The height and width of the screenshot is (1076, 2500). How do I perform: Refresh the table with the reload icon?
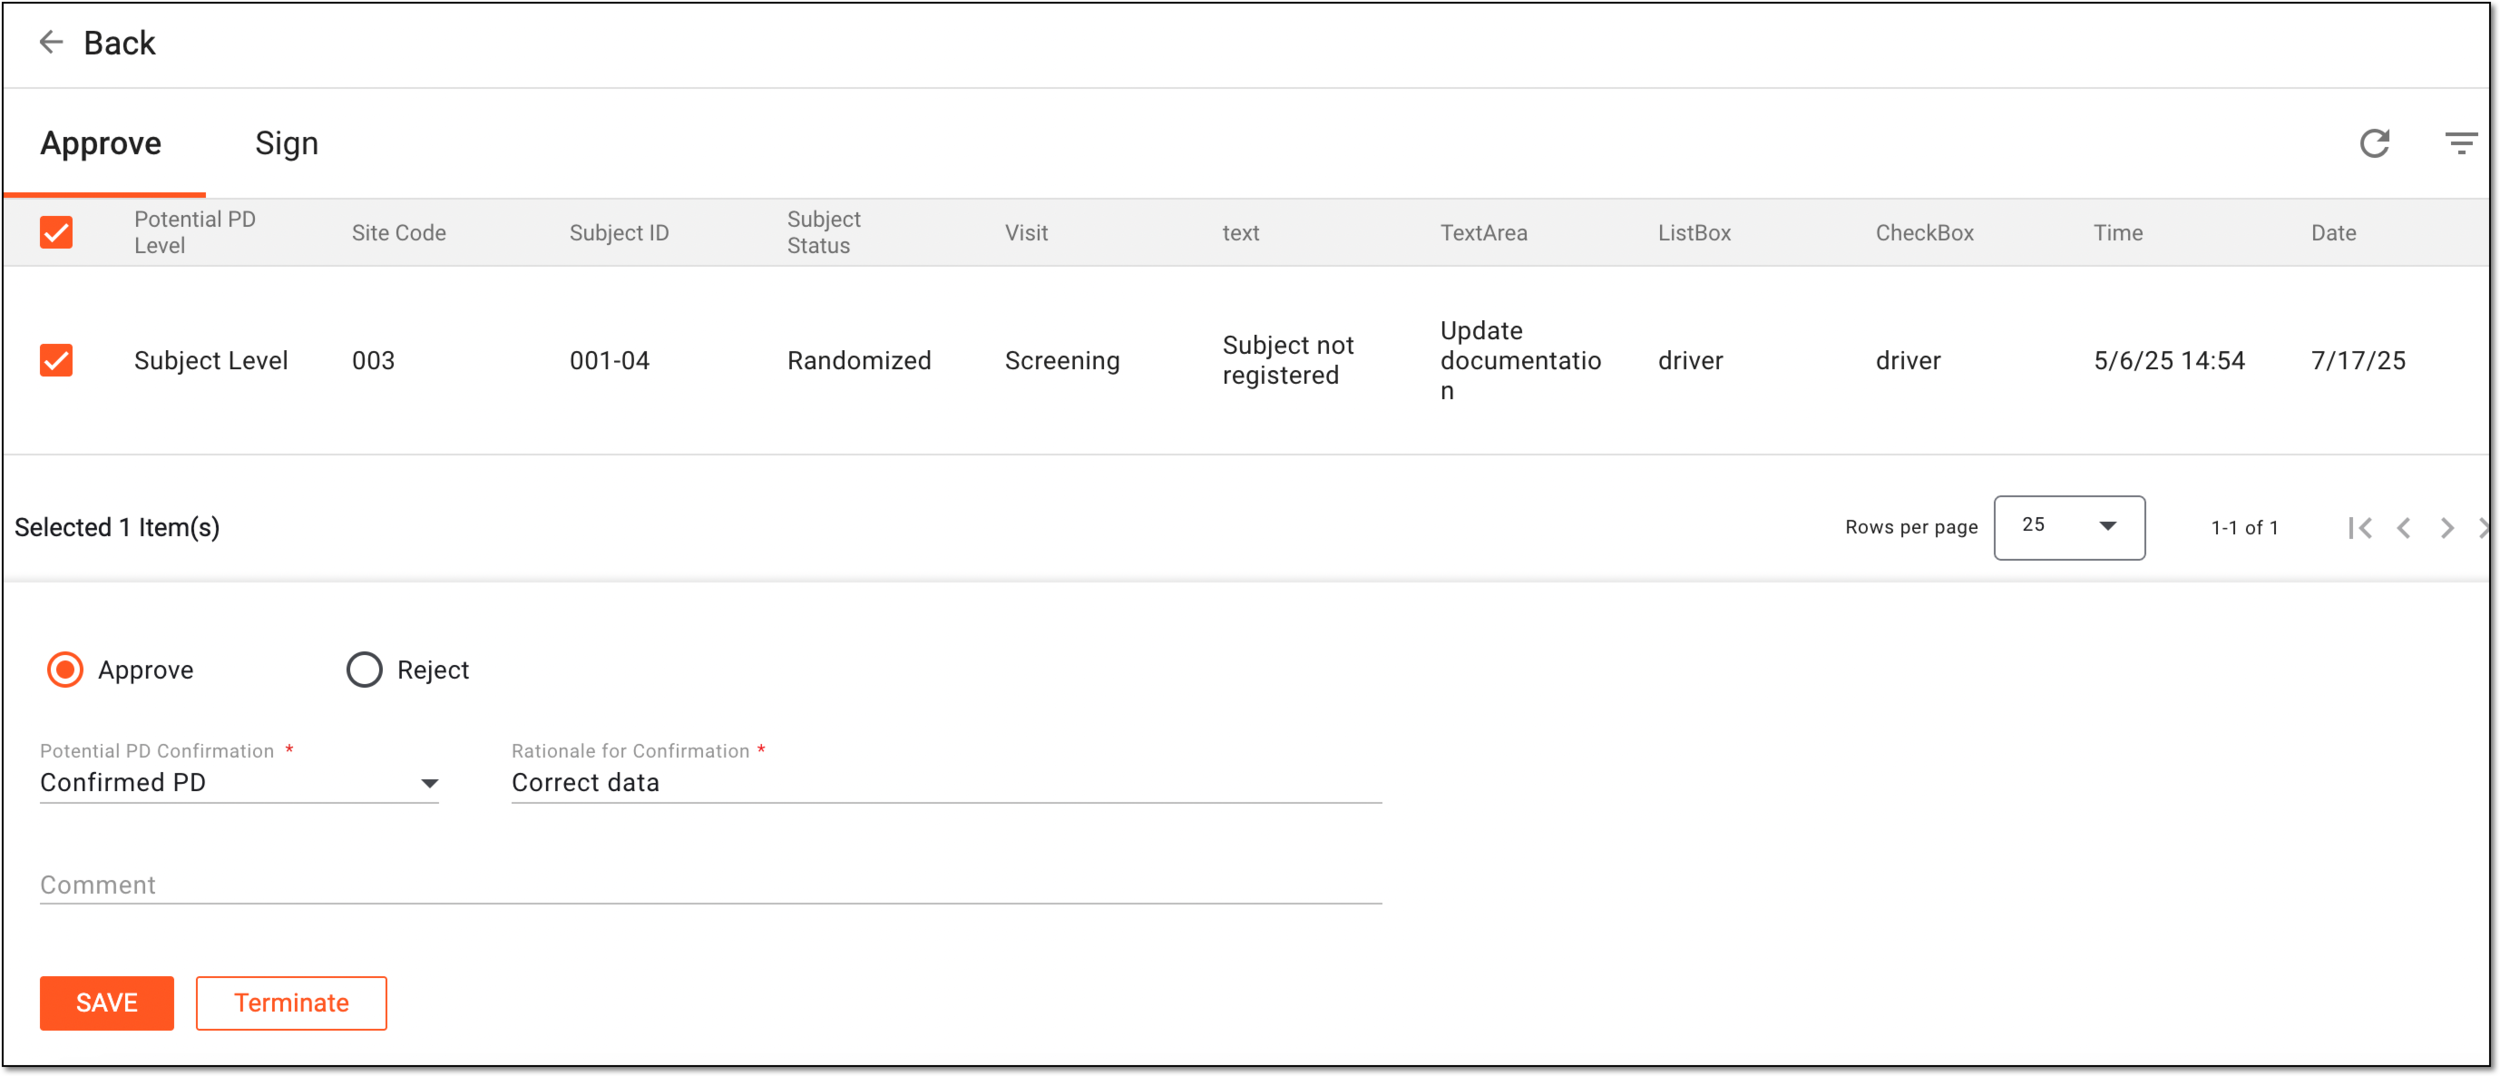point(2374,144)
